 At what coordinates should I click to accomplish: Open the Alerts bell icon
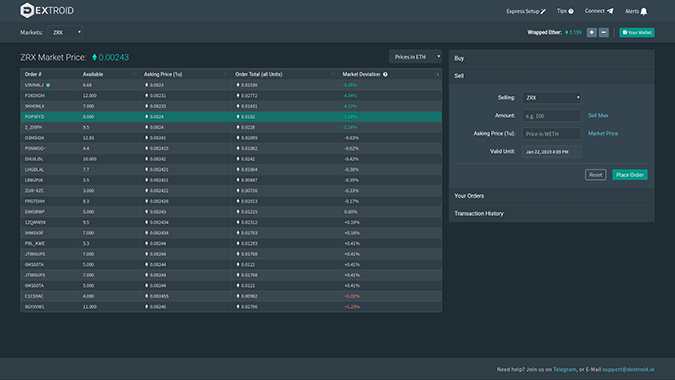[644, 11]
